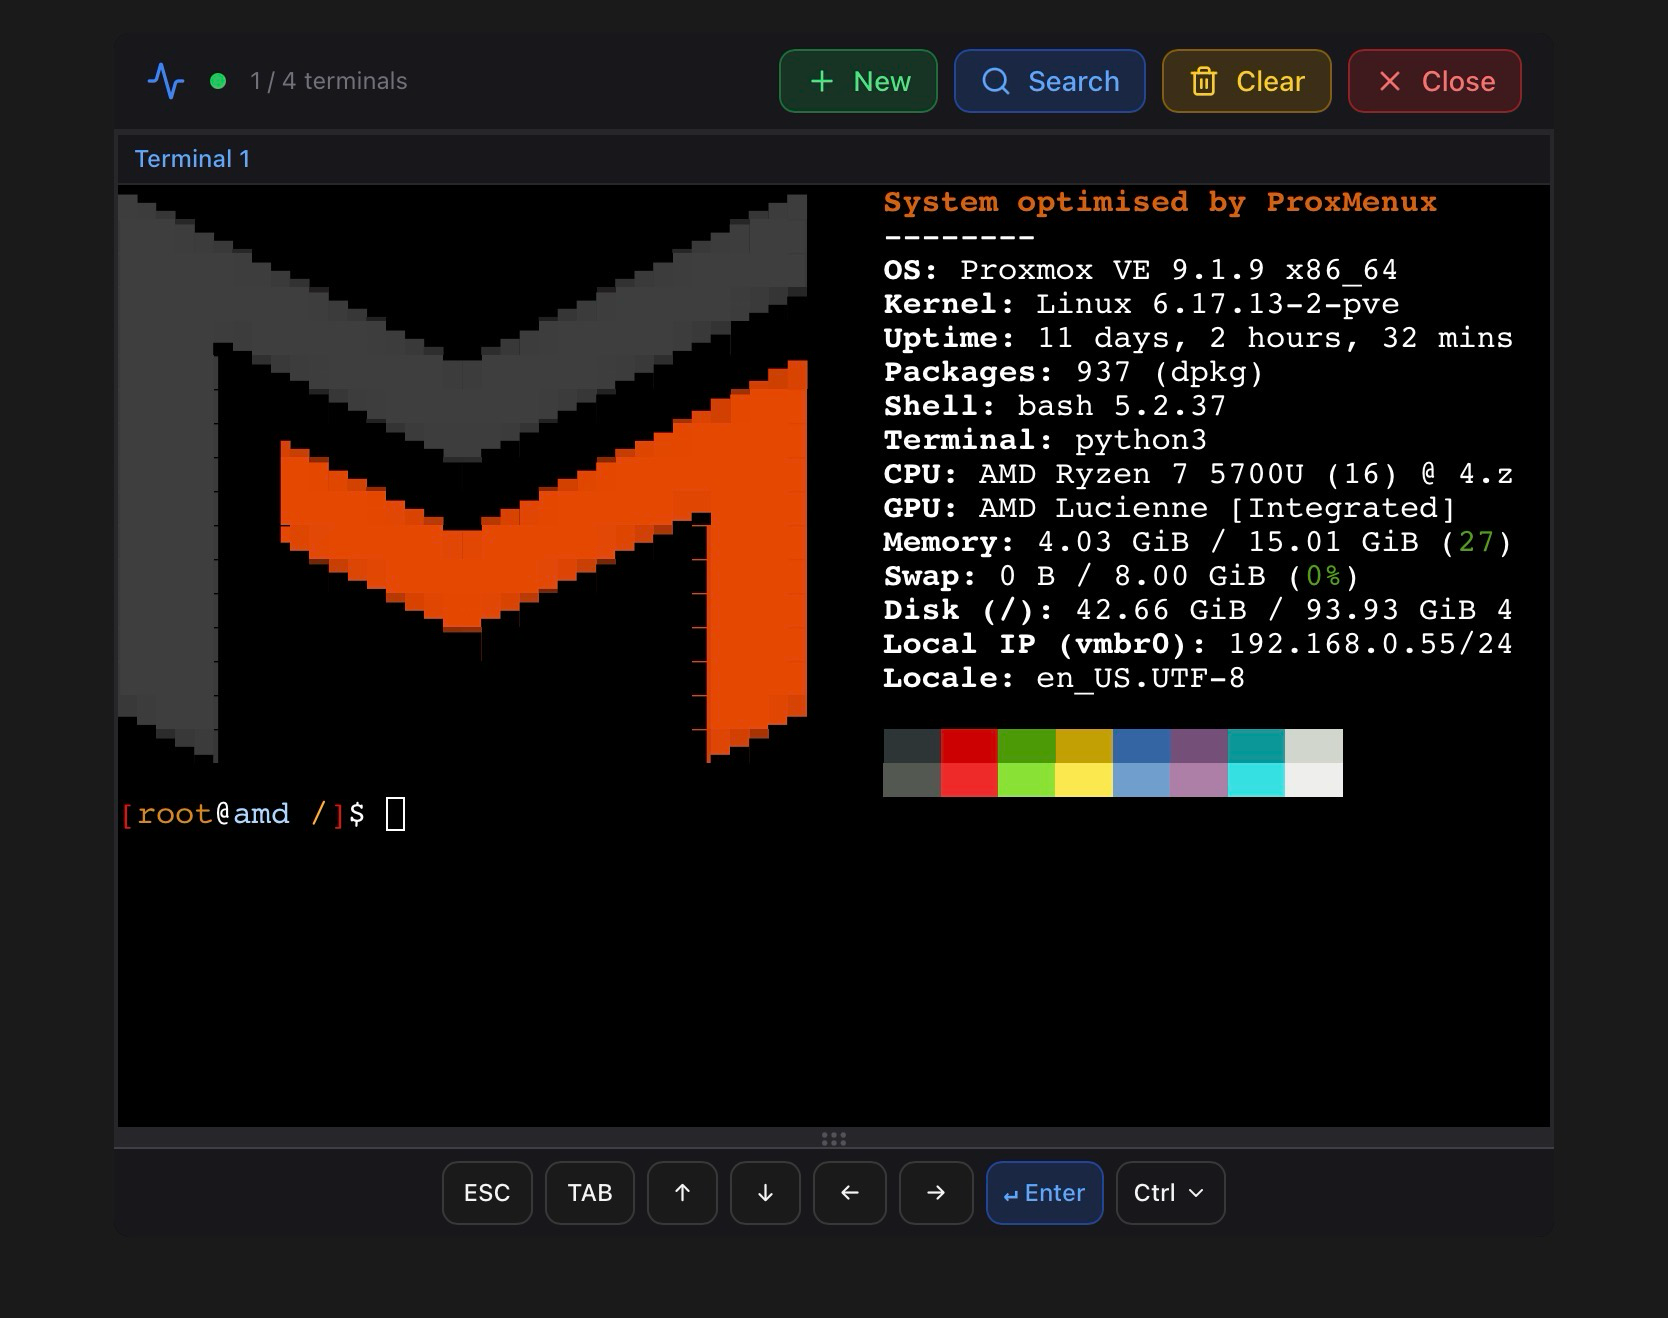This screenshot has width=1668, height=1318.
Task: Close the terminal panel
Action: (x=1435, y=81)
